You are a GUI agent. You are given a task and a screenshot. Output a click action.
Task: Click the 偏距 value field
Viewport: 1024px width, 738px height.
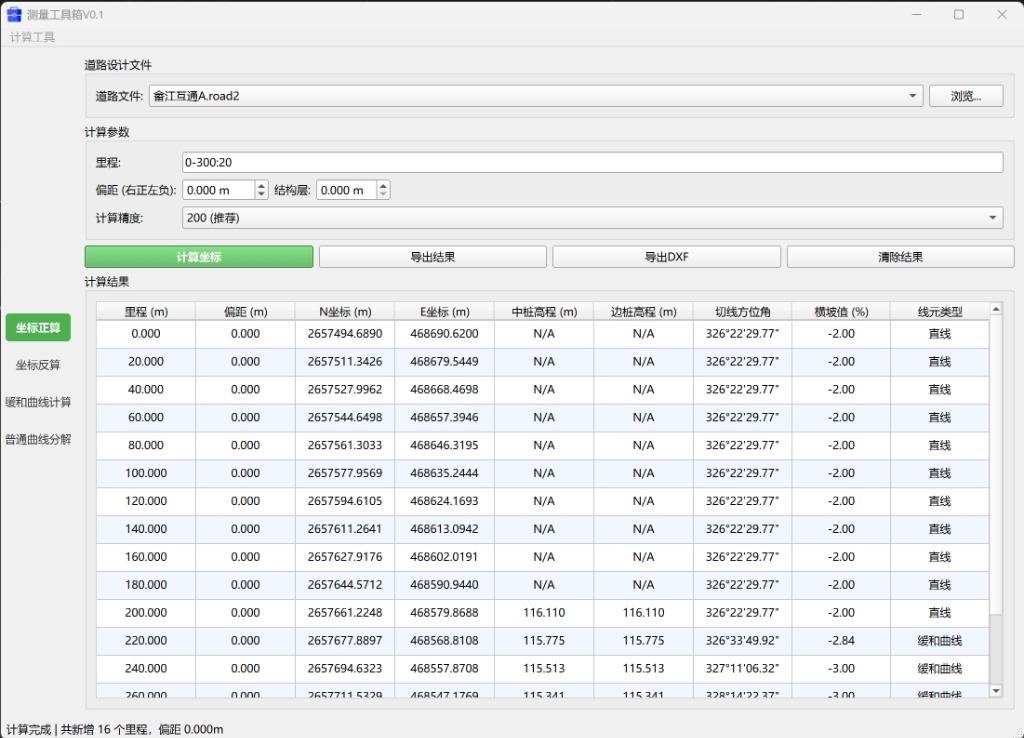[218, 190]
